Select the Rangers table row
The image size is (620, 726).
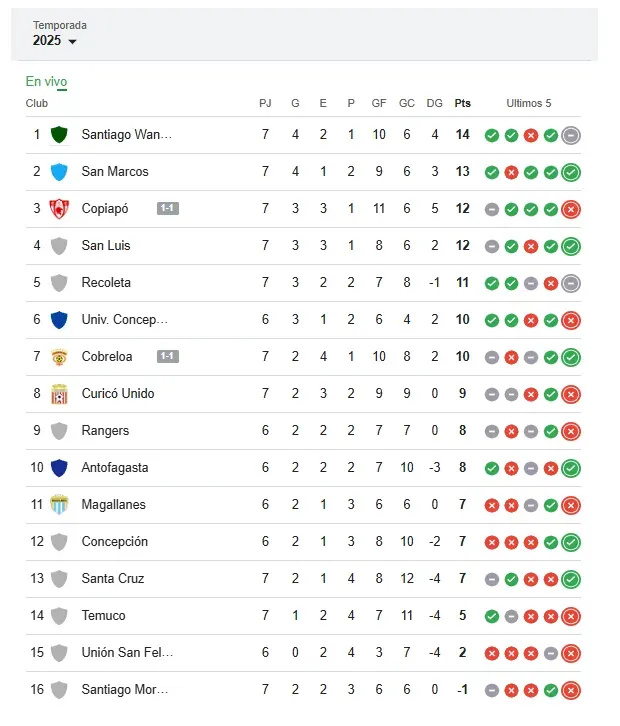pos(300,431)
